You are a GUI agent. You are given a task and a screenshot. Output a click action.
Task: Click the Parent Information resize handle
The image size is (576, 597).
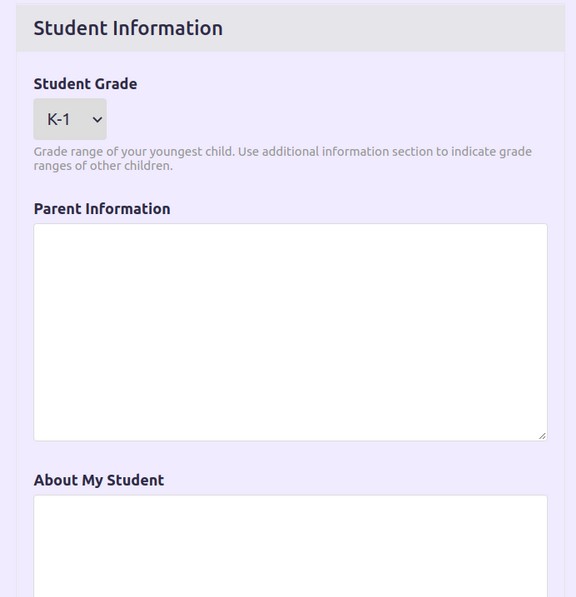(x=542, y=436)
